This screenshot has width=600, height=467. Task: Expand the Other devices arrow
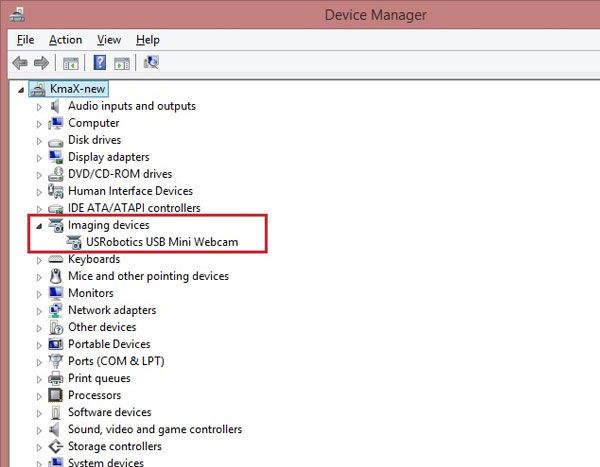[x=39, y=328]
